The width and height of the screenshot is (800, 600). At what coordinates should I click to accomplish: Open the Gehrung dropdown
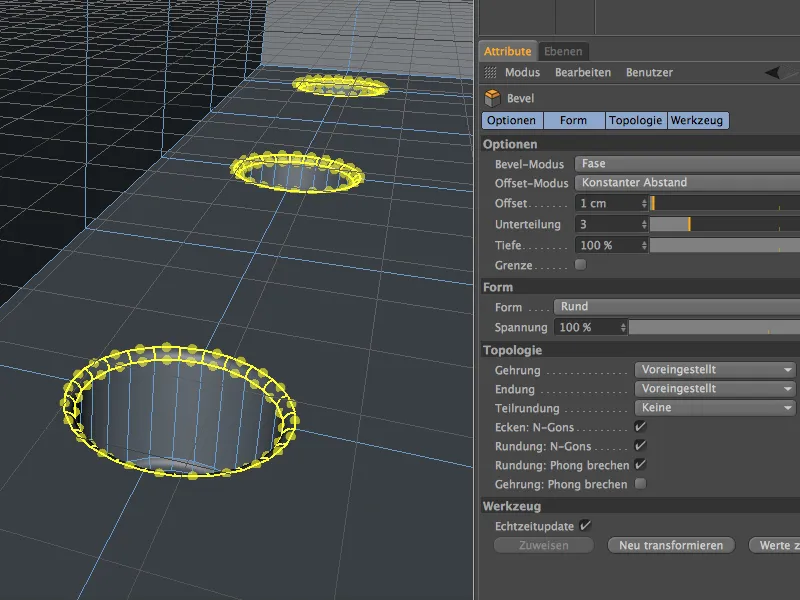pyautogui.click(x=715, y=369)
